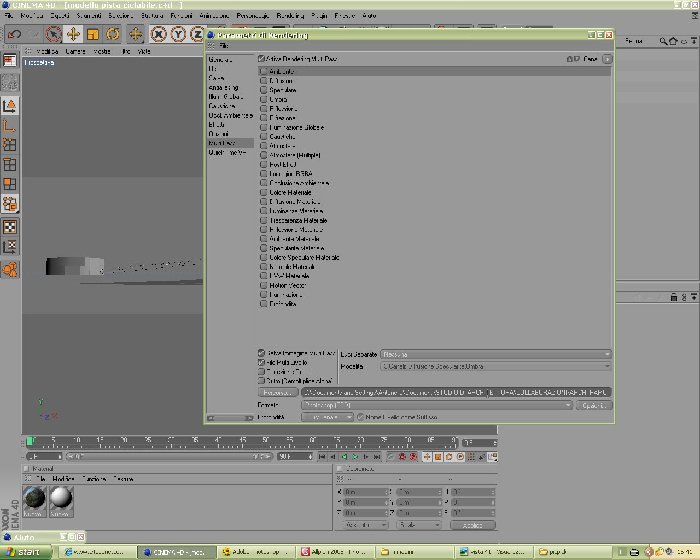Click the orange cross icon left of X

[x=136, y=34]
